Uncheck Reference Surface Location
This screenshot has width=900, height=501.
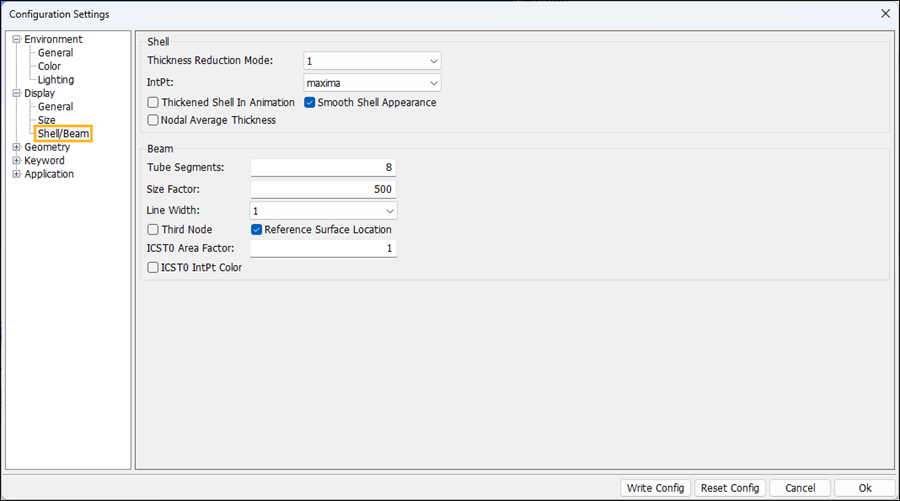[x=257, y=230]
